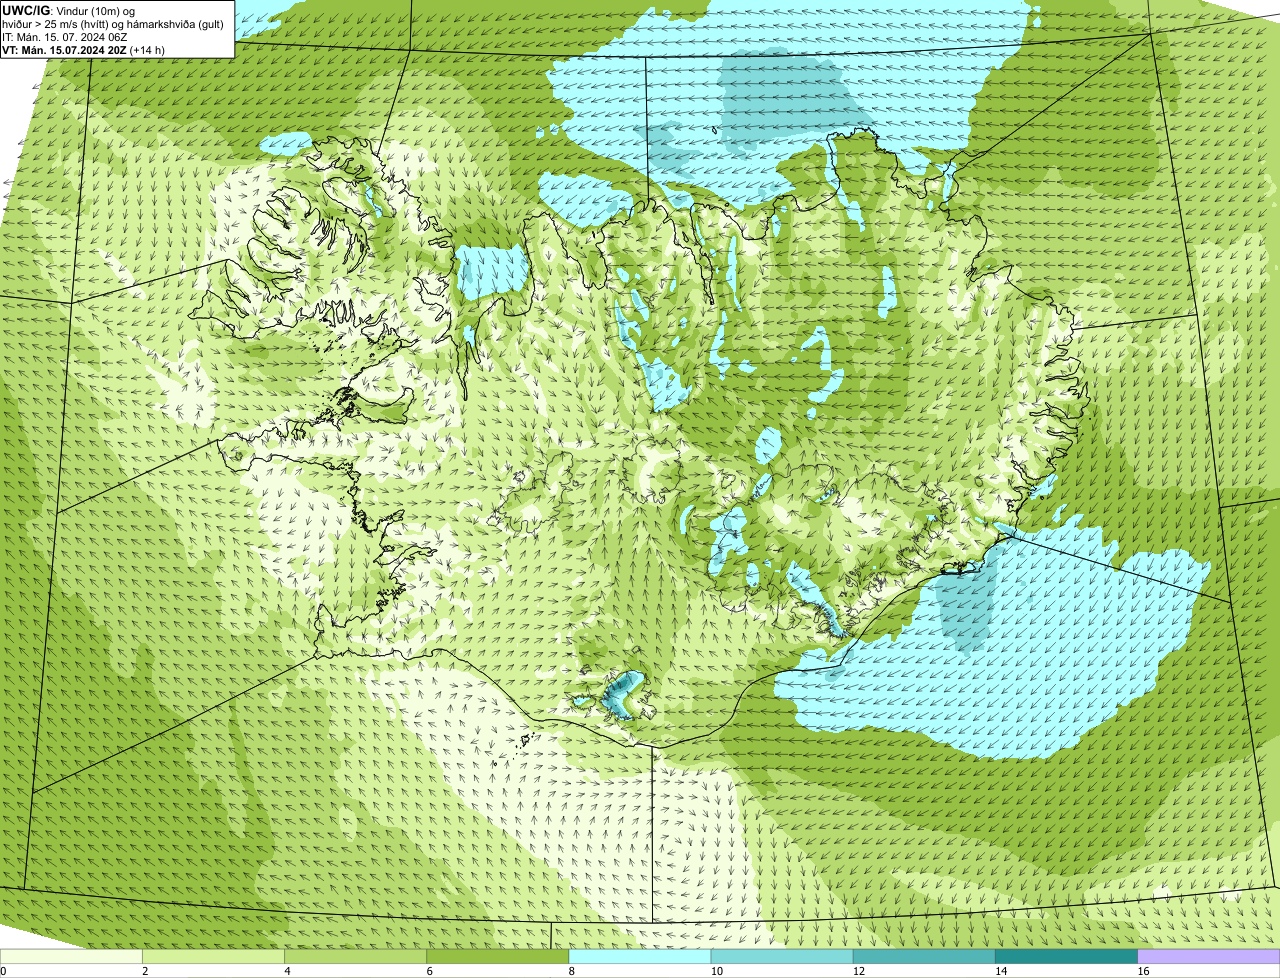Click the '16' label on the wind scale
Screen dimensions: 1280x978
tap(1143, 971)
